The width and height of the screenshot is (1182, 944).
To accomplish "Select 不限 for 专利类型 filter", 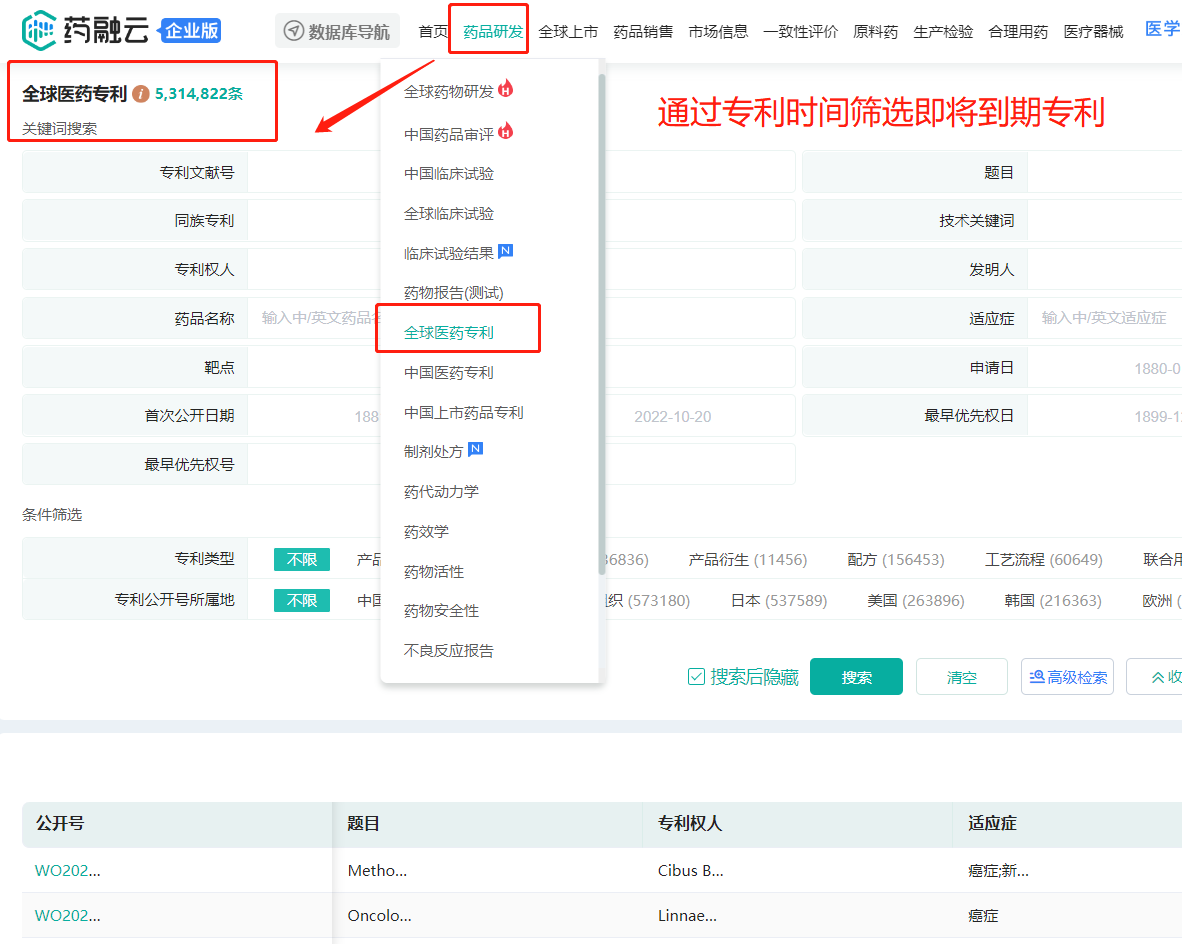I will pyautogui.click(x=301, y=560).
